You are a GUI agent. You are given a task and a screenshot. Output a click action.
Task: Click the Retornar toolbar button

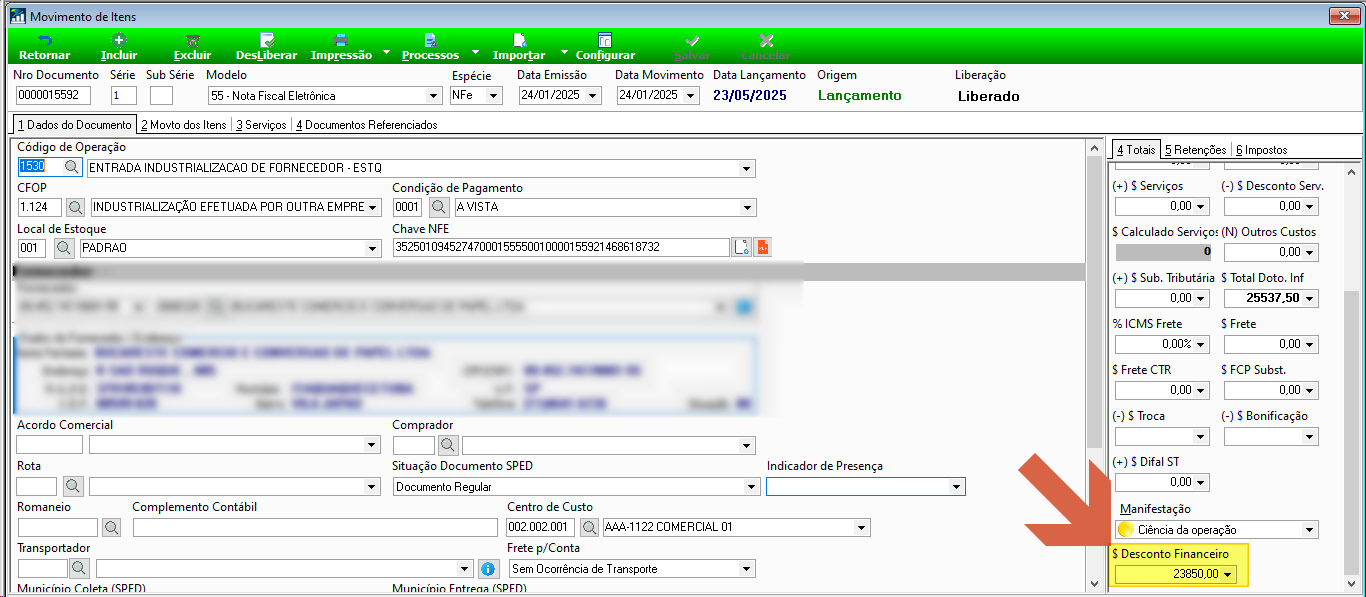pos(45,47)
